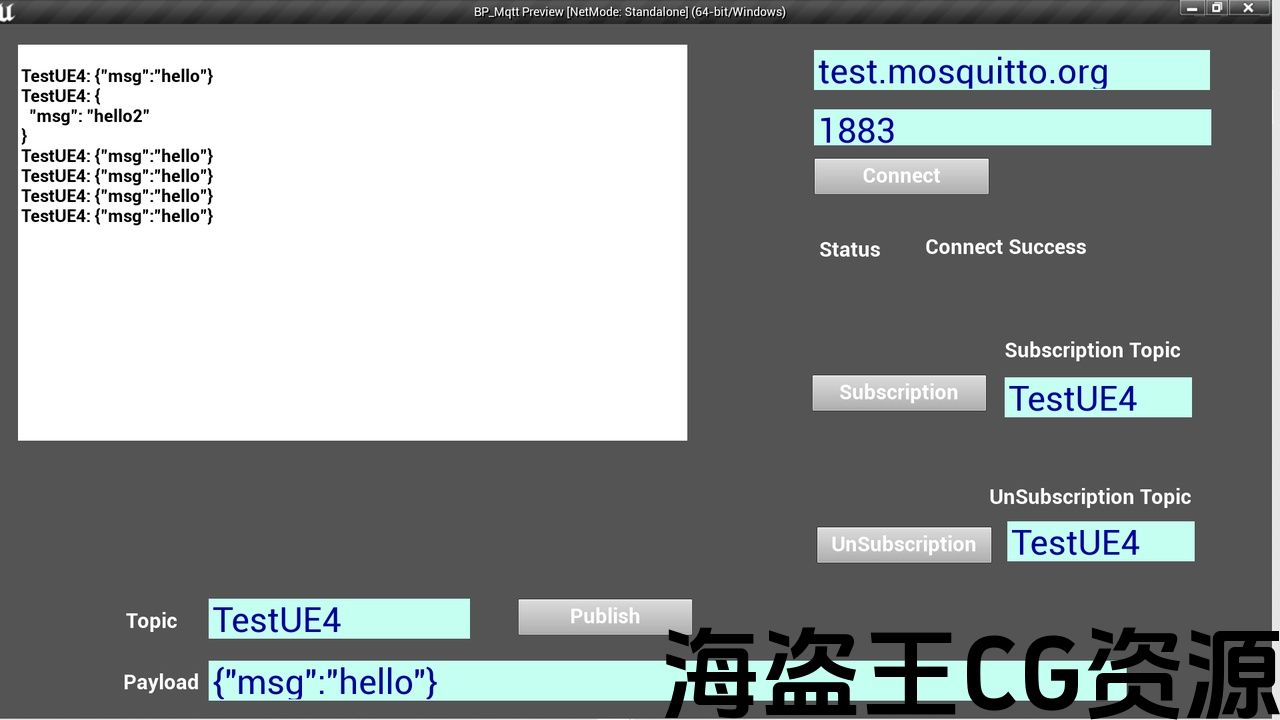Click the BP_Mqtt Preview title bar text
Viewport: 1280px width, 720px height.
tap(629, 12)
